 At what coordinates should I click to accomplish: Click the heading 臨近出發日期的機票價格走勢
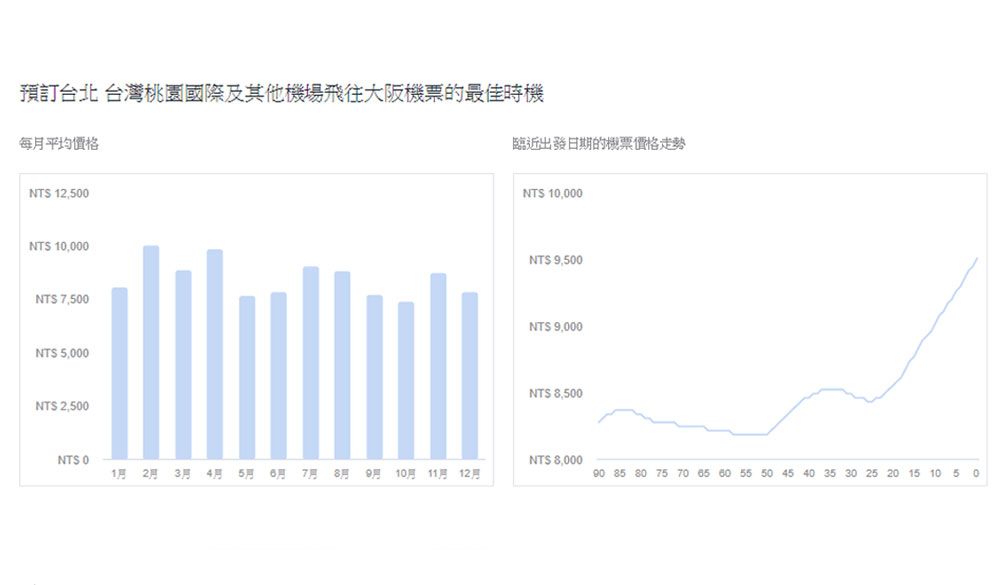[599, 144]
